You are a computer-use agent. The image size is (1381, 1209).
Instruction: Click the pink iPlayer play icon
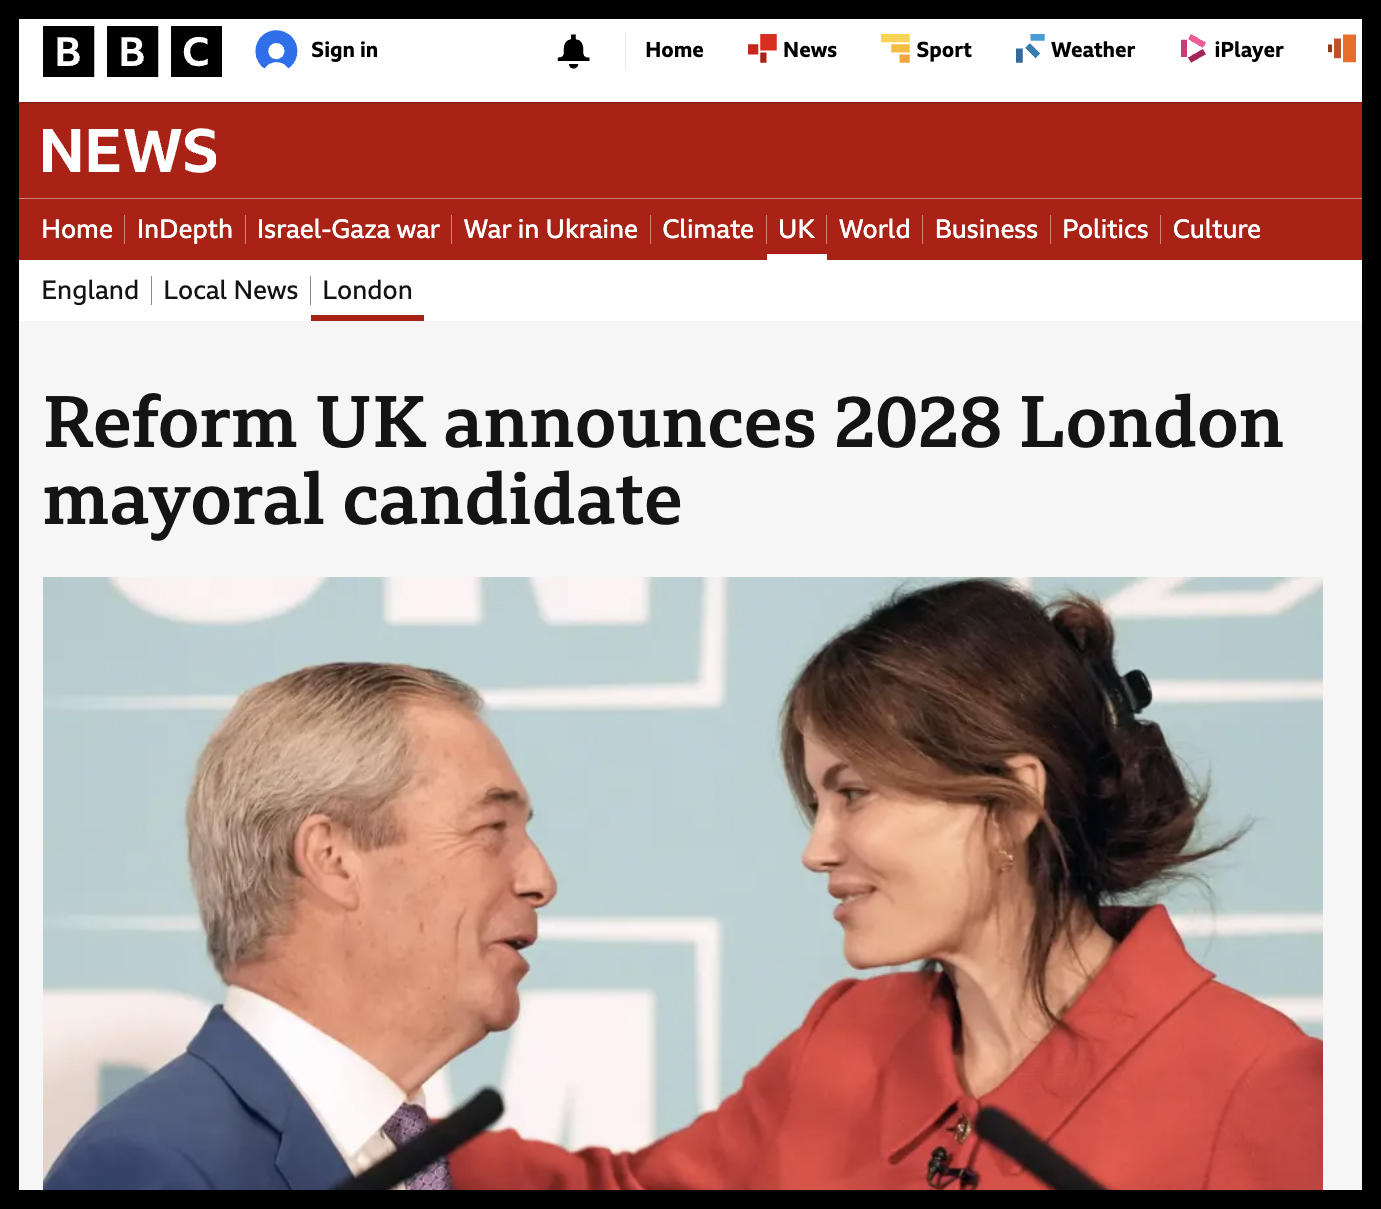1192,49
